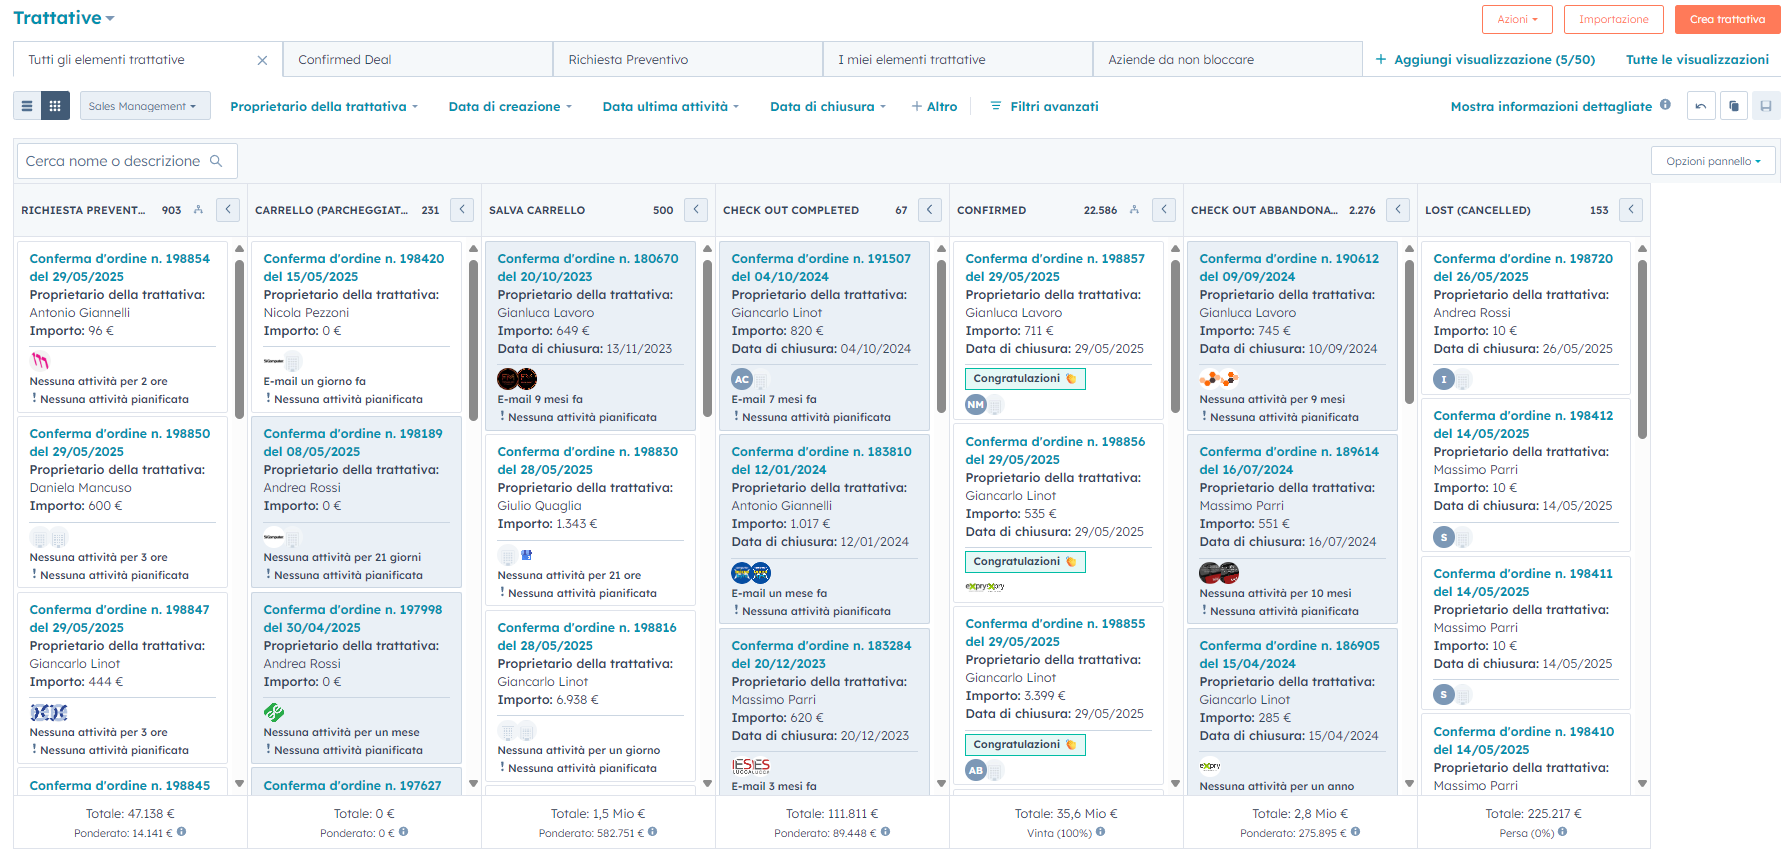Collapse the LOST (CANCELLED) column
The width and height of the screenshot is (1784, 860).
1631,210
